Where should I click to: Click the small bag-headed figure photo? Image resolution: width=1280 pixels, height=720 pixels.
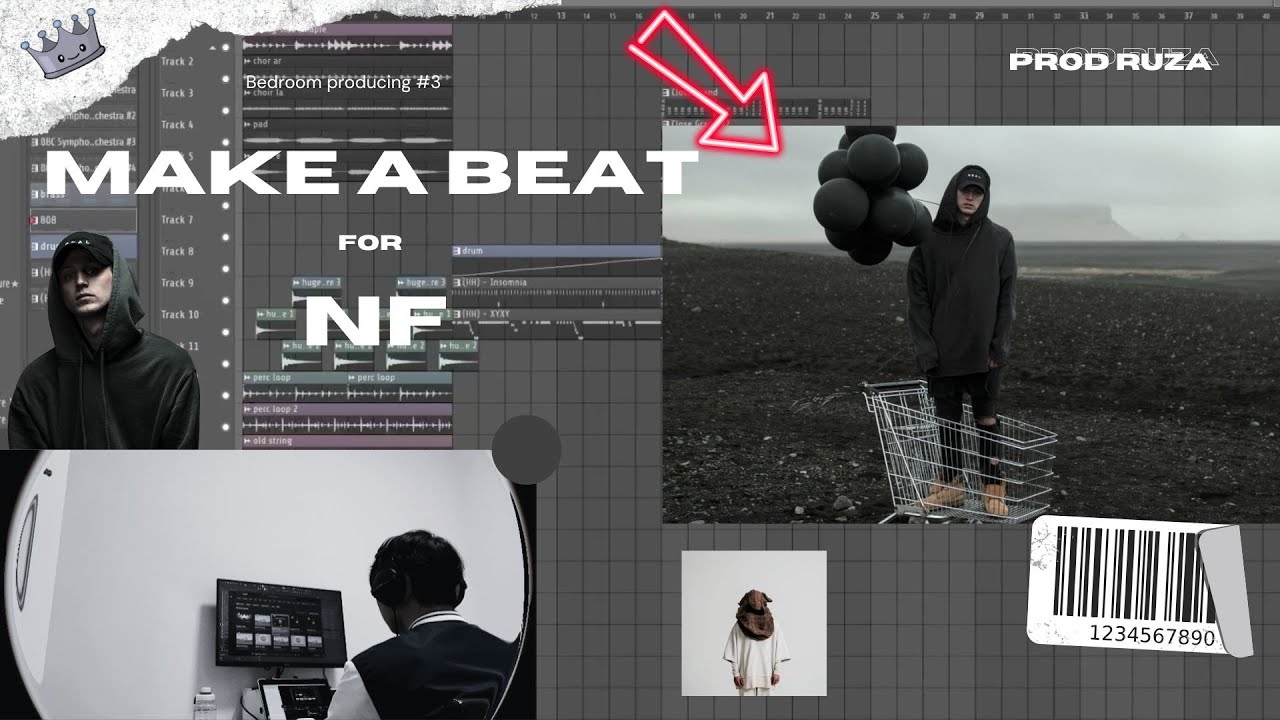point(754,623)
